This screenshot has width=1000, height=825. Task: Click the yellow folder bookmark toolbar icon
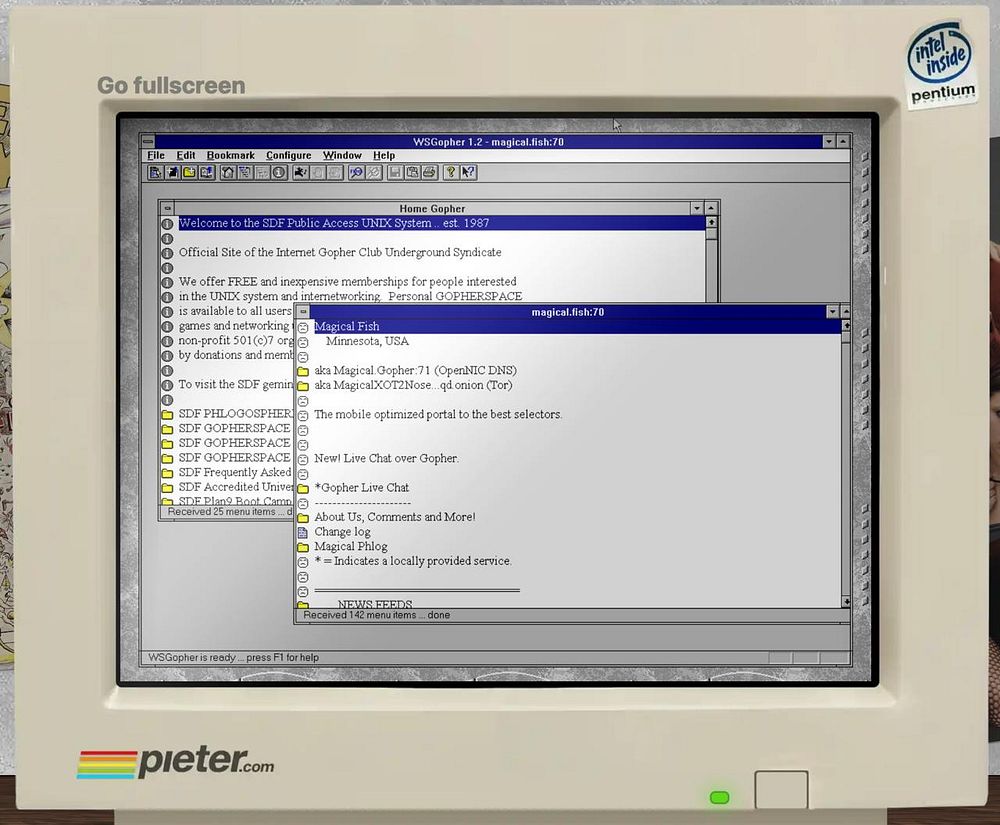pyautogui.click(x=189, y=172)
